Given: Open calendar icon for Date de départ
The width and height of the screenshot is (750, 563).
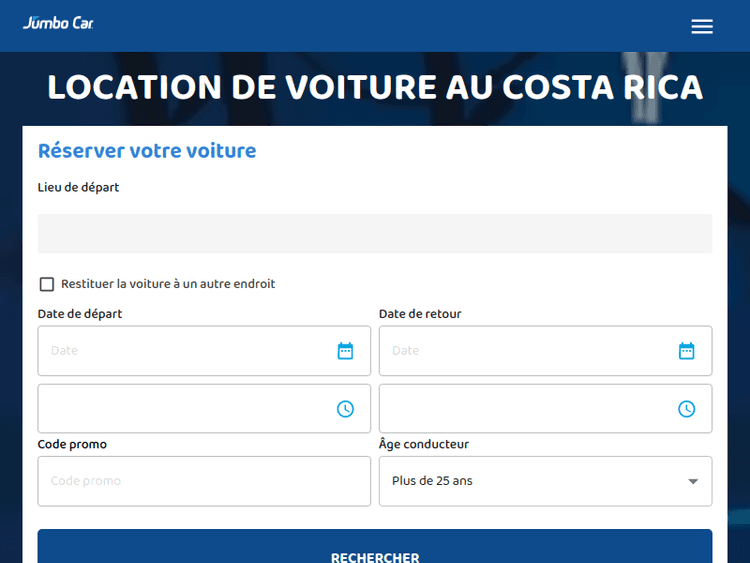Looking at the screenshot, I should (345, 351).
